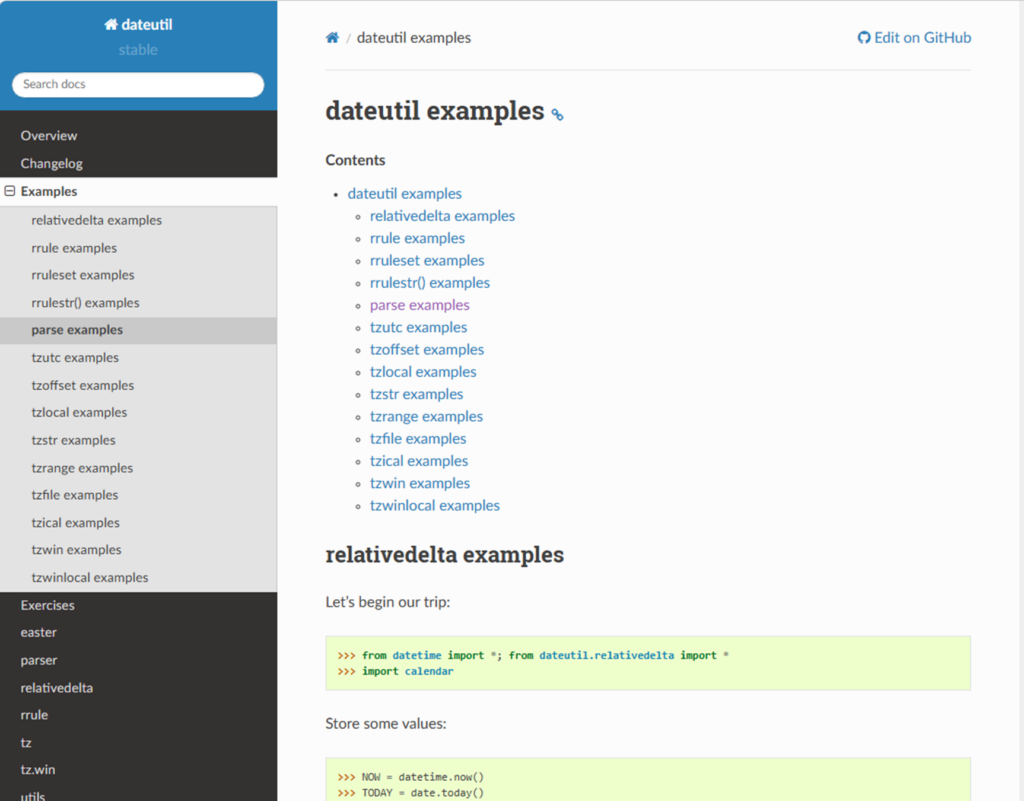Click tzwin examples link in Contents list
The height and width of the screenshot is (801, 1024).
coord(420,483)
